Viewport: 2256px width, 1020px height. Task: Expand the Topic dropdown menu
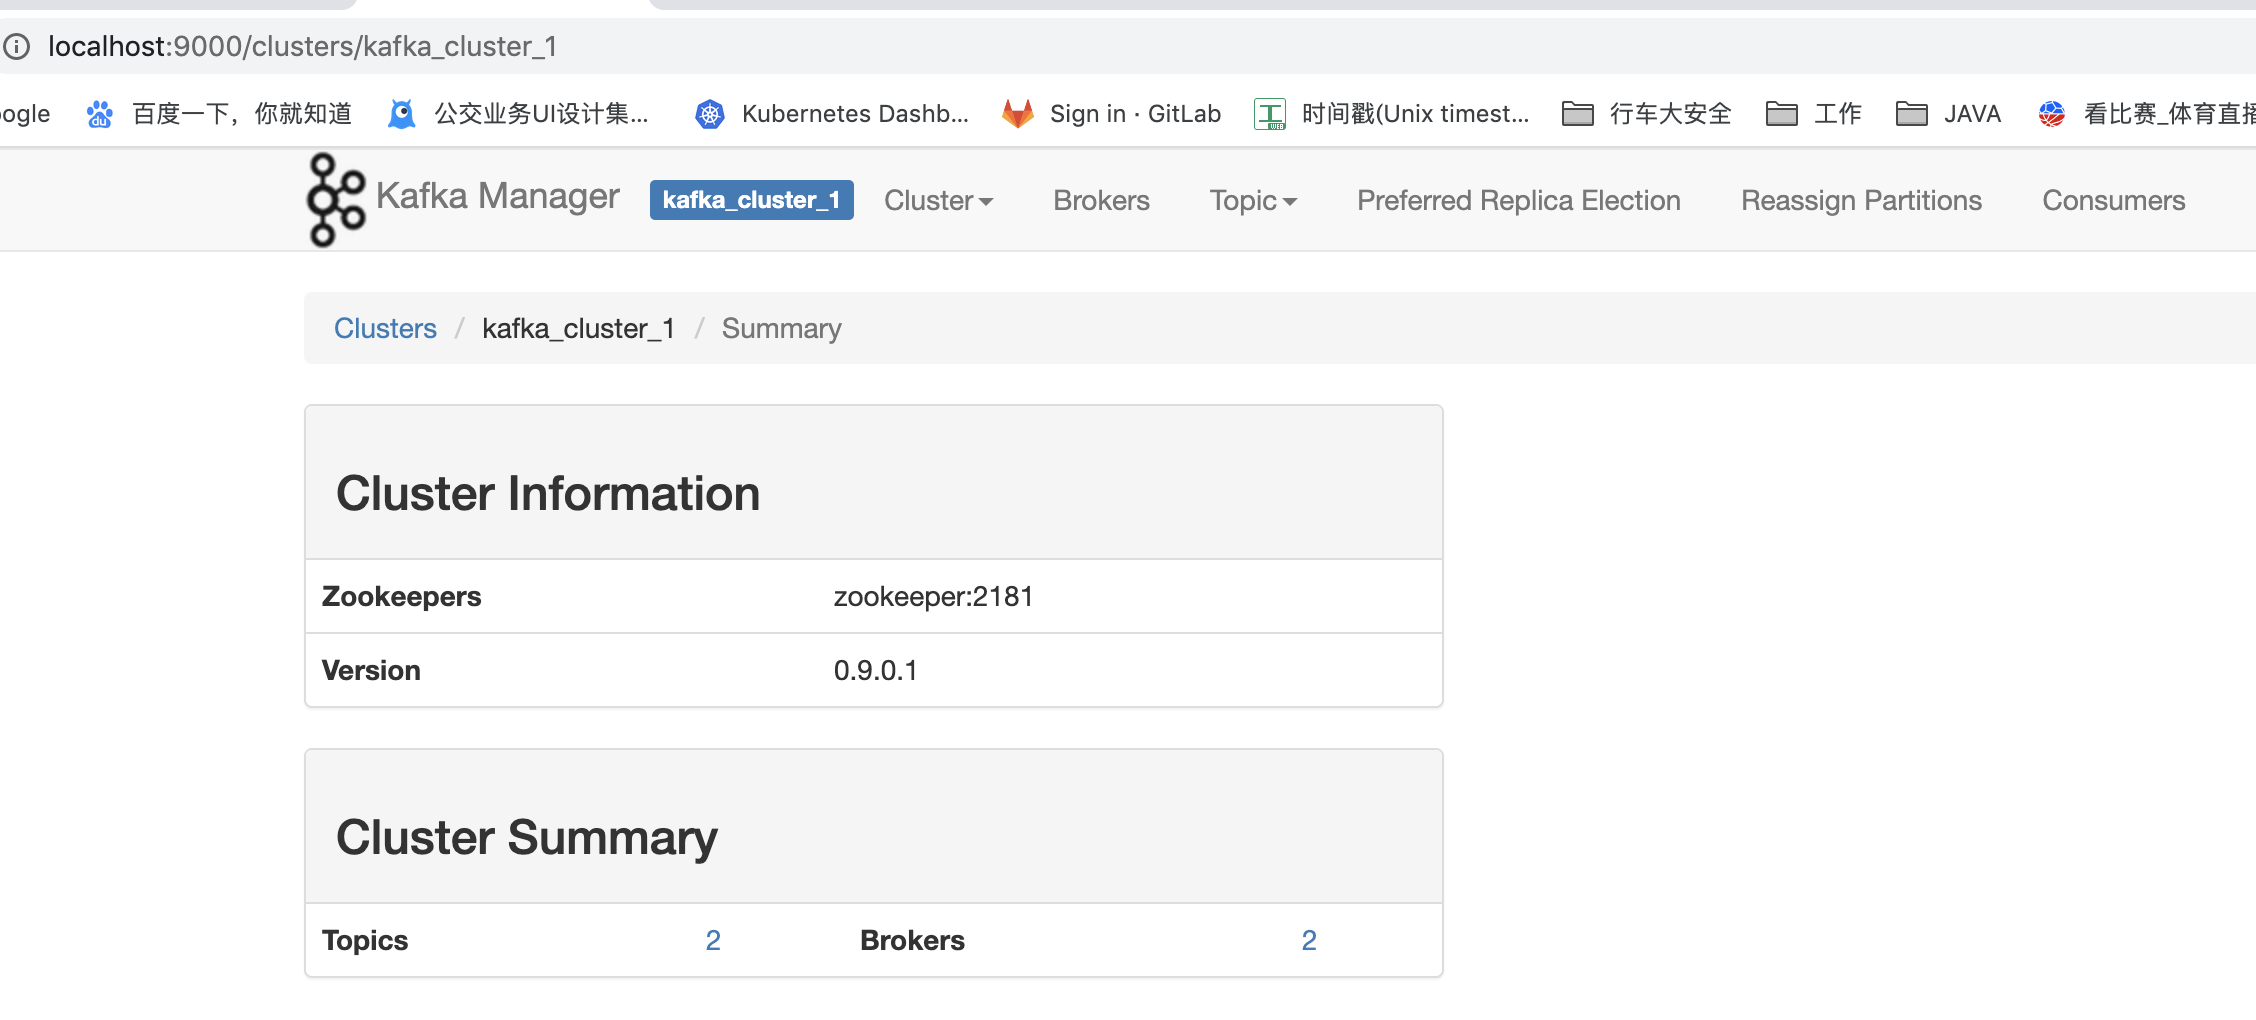pos(1253,200)
